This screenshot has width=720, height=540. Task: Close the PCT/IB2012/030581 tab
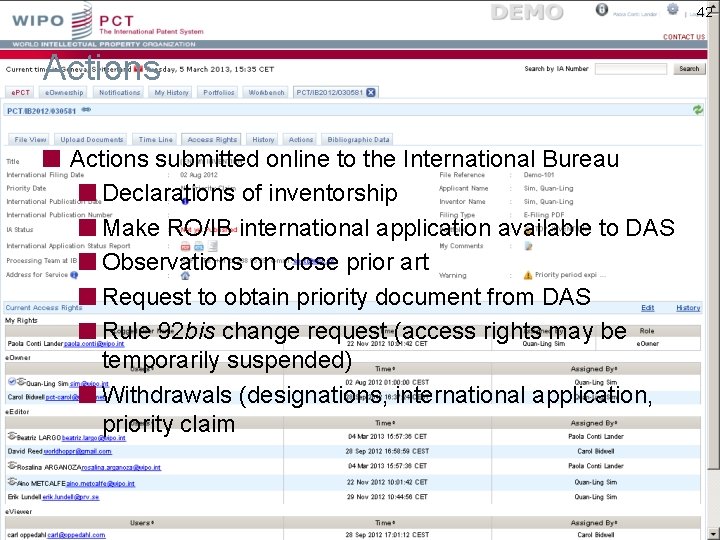(x=371, y=92)
